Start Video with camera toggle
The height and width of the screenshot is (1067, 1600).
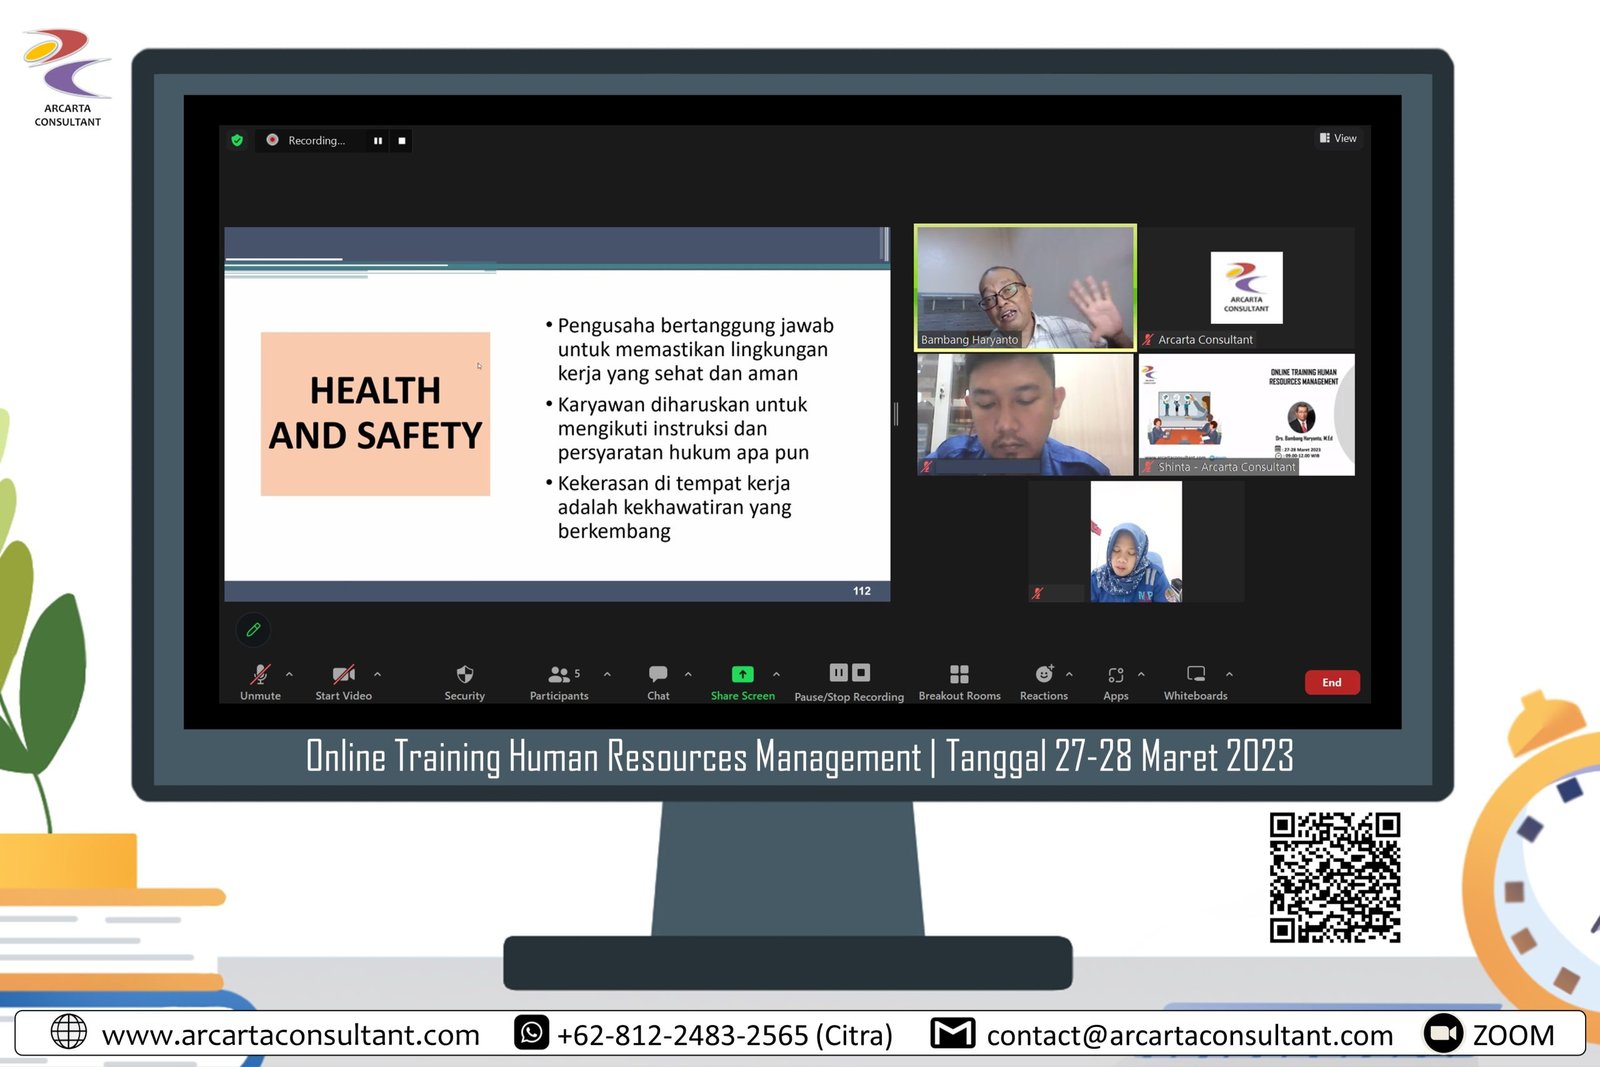pyautogui.click(x=343, y=675)
